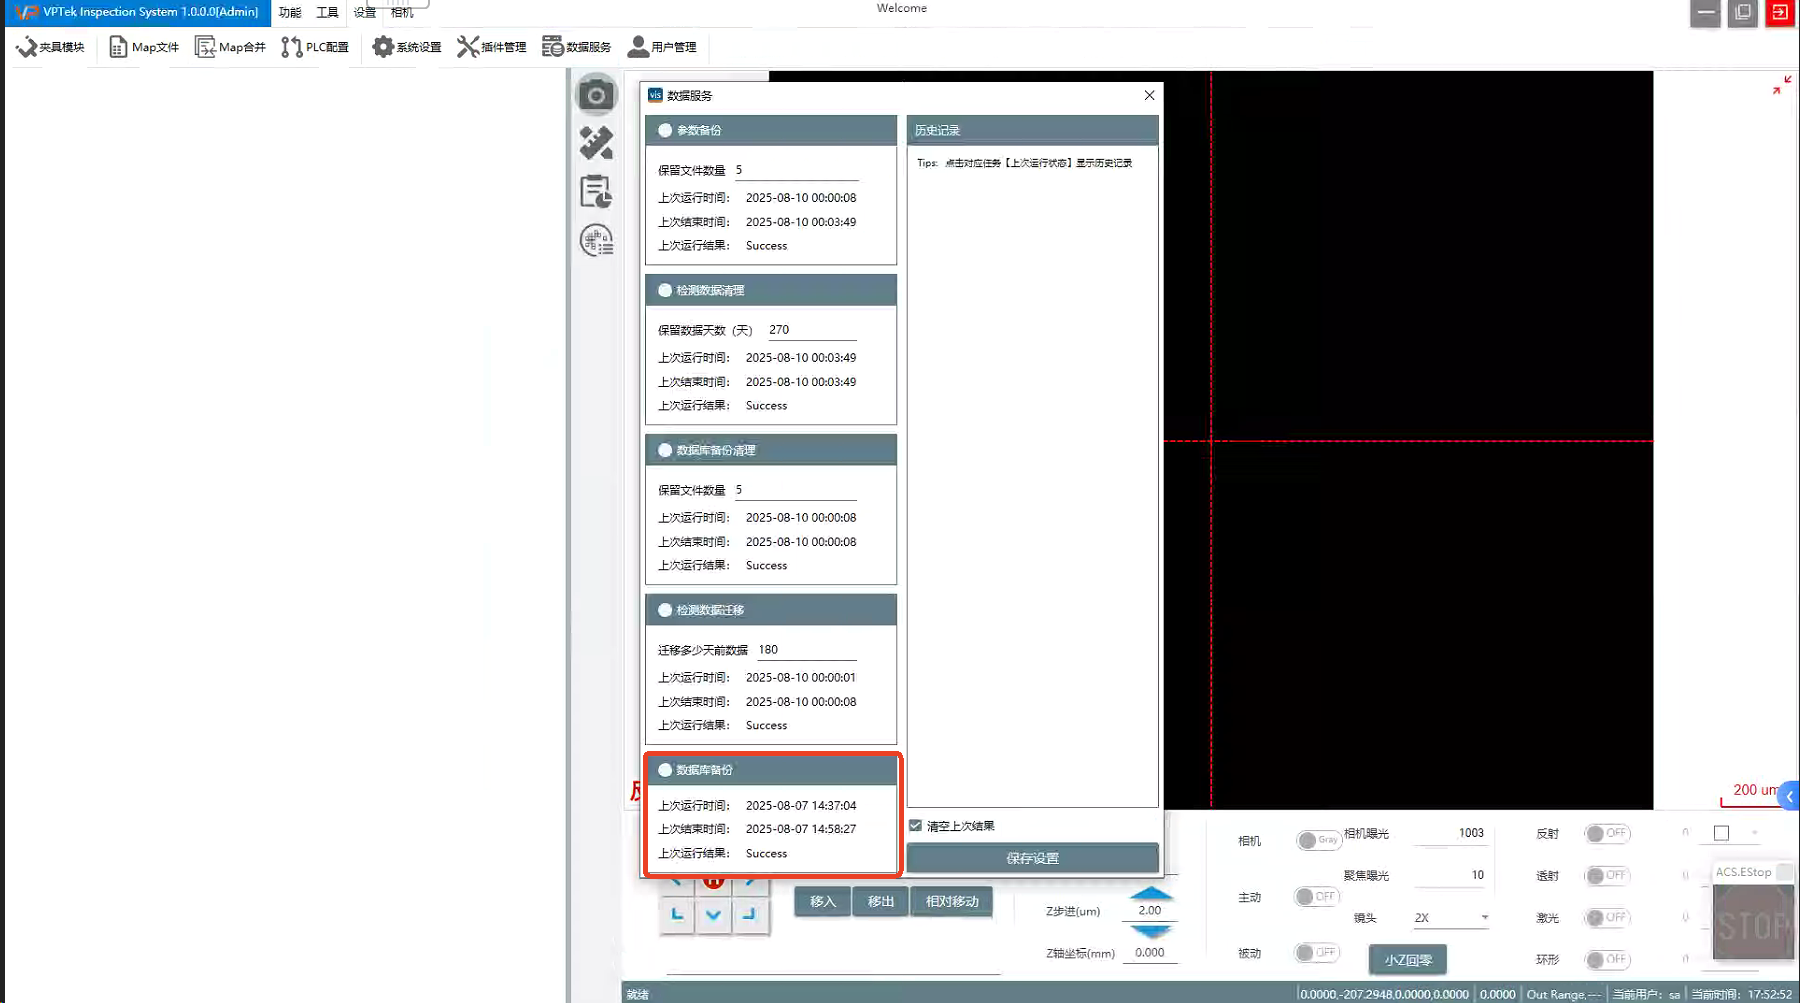
Task: Open the clipboard report icon in sidebar
Action: click(596, 192)
